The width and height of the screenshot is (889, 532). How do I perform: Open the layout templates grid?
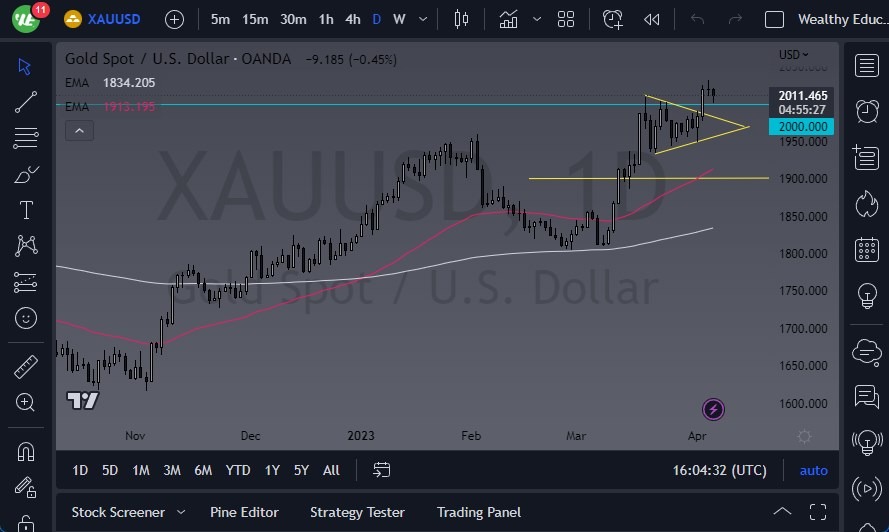pyautogui.click(x=566, y=19)
